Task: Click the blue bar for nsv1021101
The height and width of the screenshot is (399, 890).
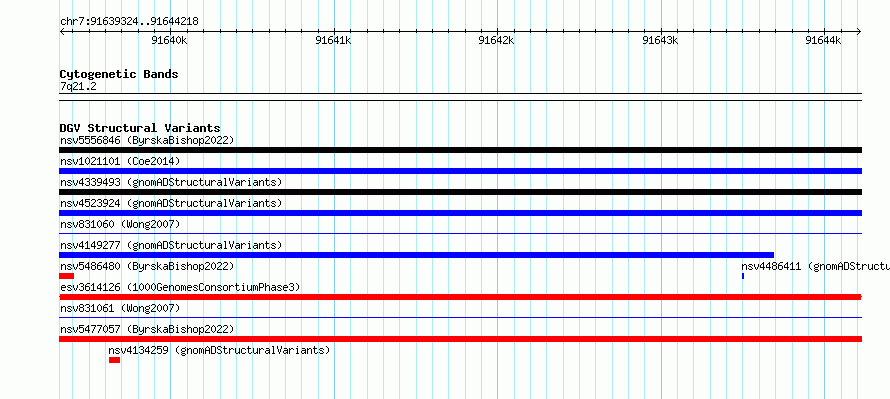Action: pyautogui.click(x=460, y=171)
